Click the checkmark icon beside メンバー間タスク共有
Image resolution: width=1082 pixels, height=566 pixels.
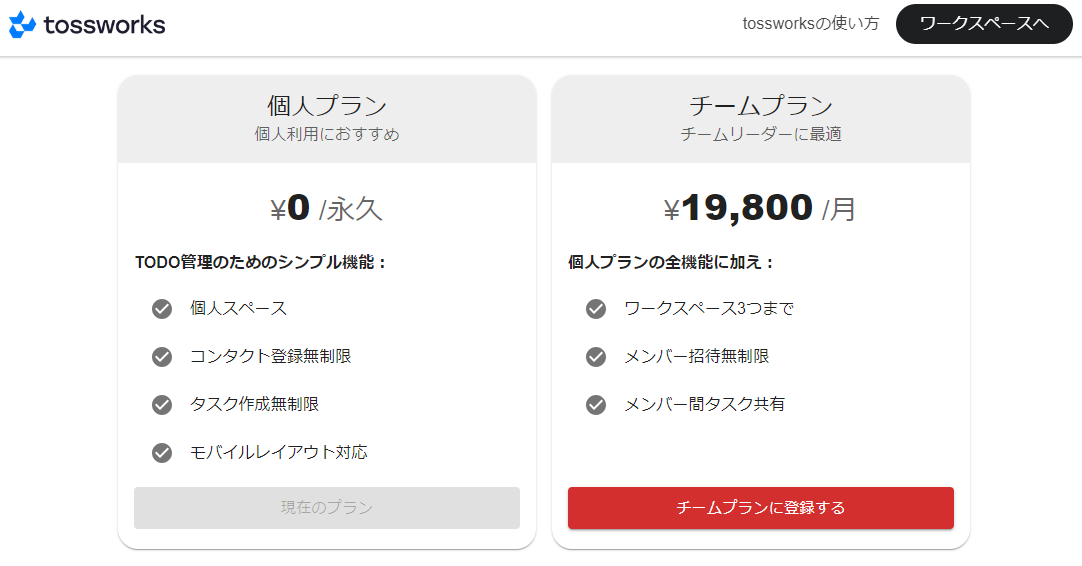point(596,405)
